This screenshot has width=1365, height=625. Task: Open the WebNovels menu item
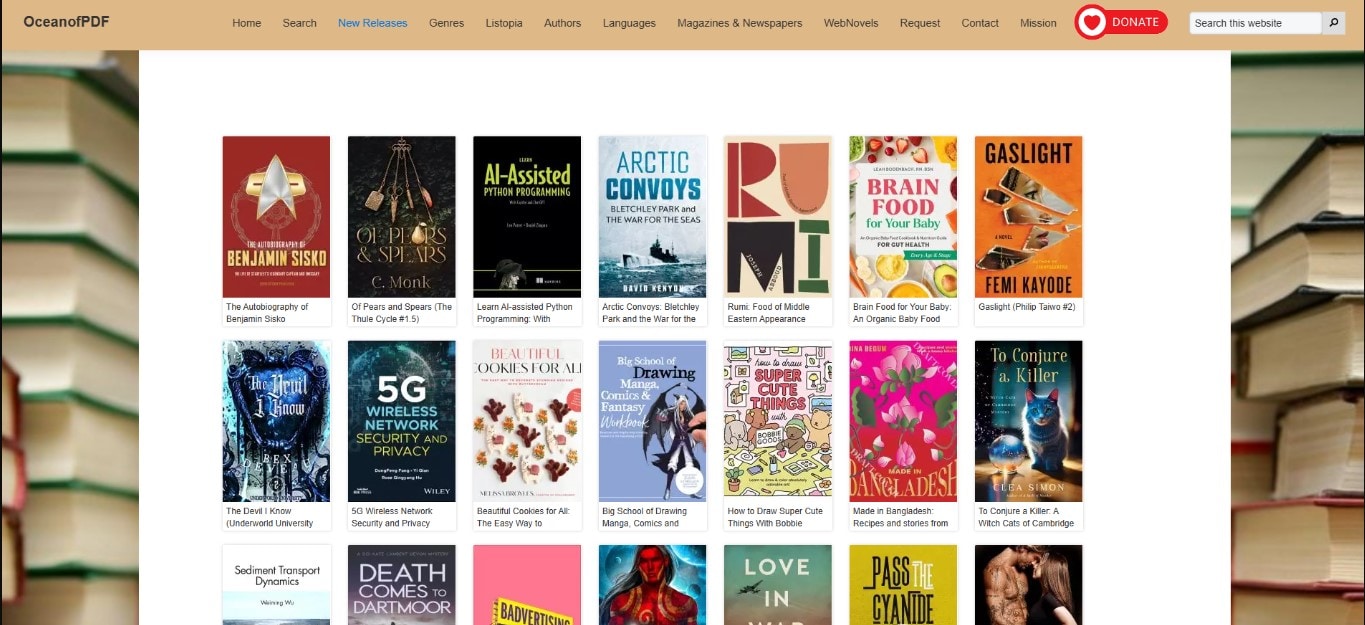point(851,23)
